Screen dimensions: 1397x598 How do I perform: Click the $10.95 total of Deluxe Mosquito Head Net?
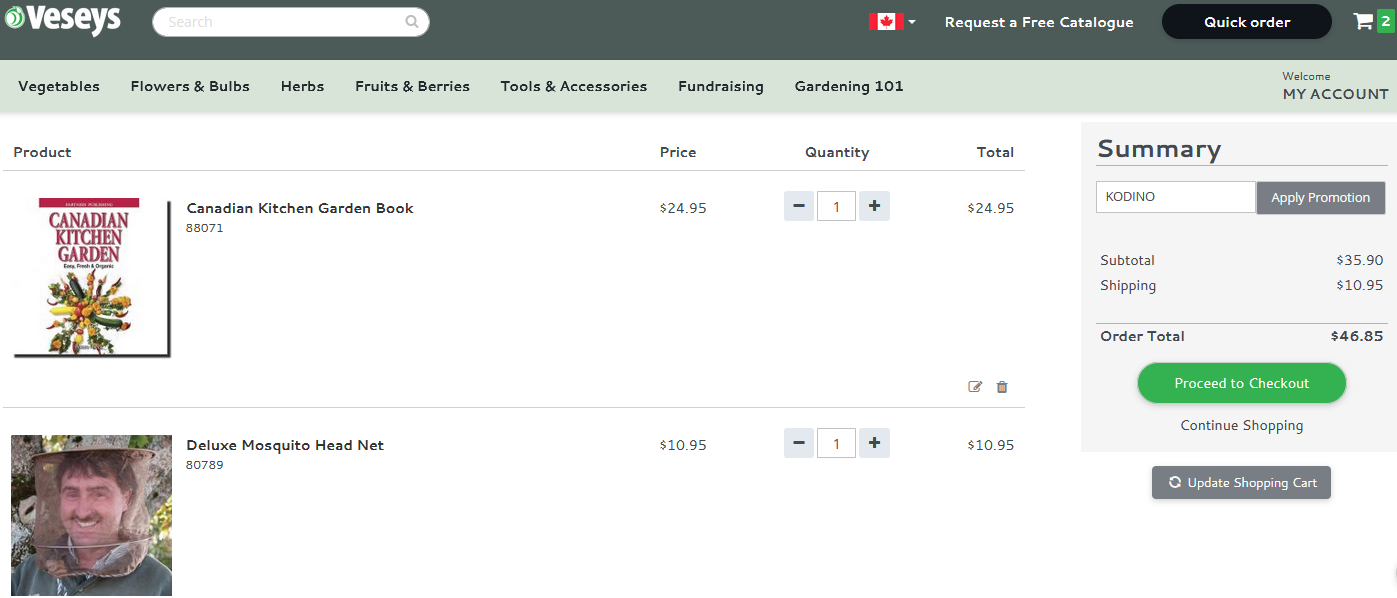tap(991, 445)
